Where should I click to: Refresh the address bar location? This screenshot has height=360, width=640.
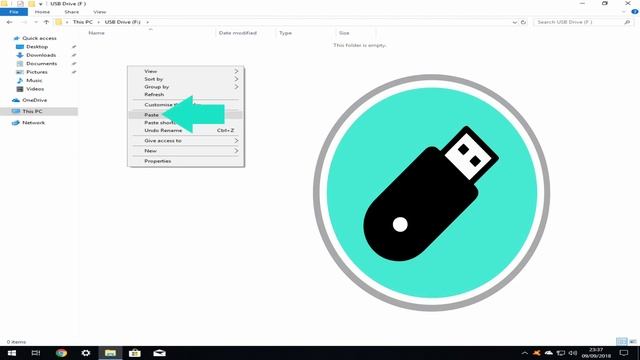coord(523,22)
